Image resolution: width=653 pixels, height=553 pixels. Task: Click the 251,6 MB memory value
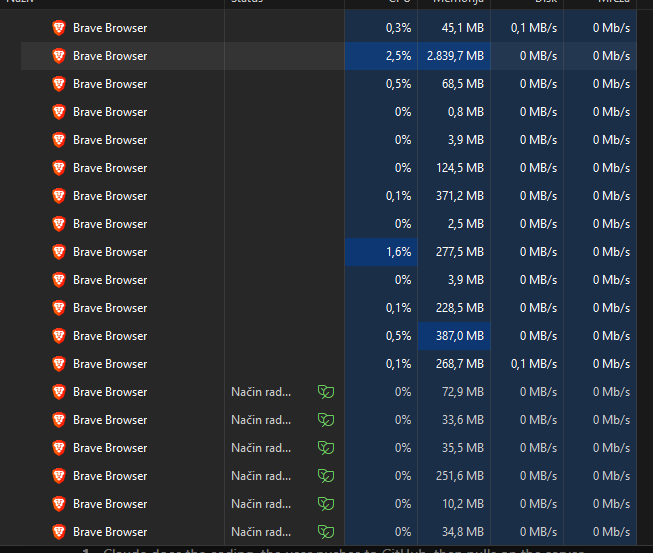coord(460,476)
